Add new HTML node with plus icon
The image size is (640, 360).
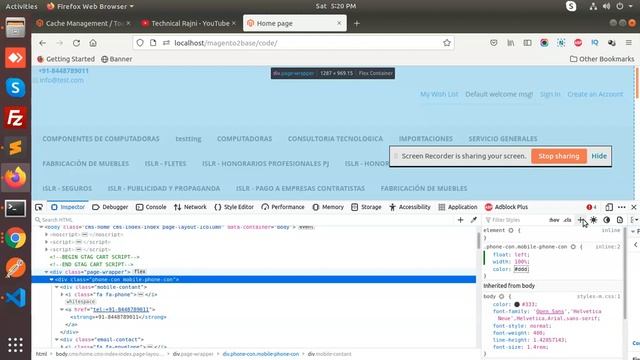tap(460, 220)
